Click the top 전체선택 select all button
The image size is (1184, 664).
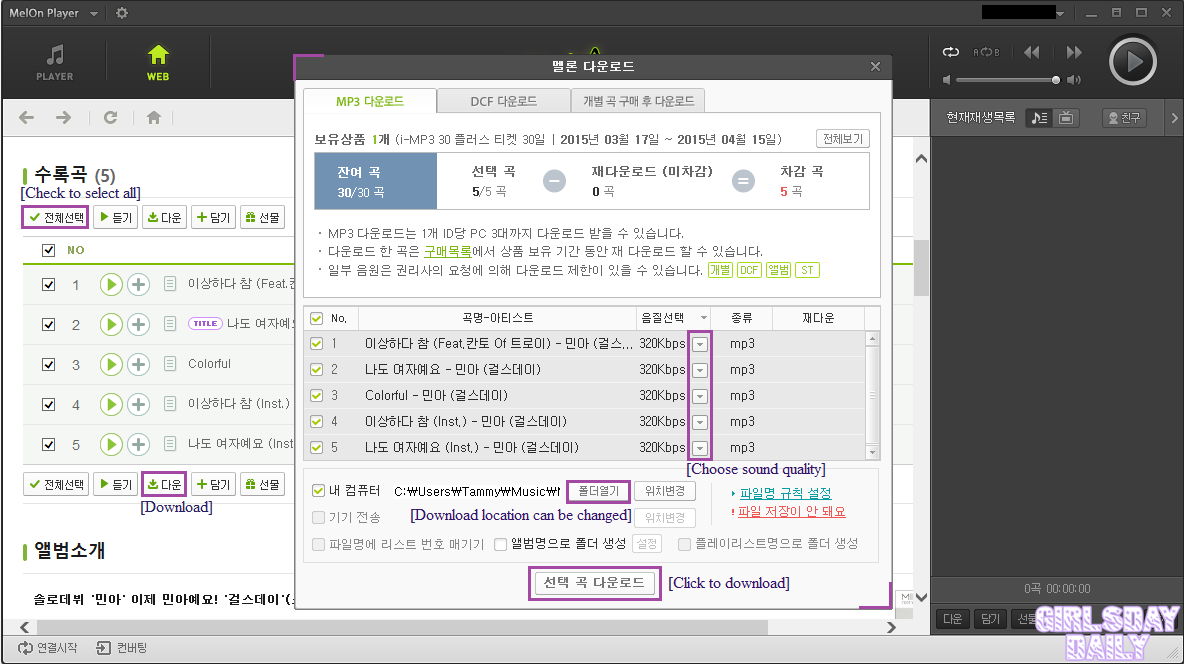coord(56,218)
